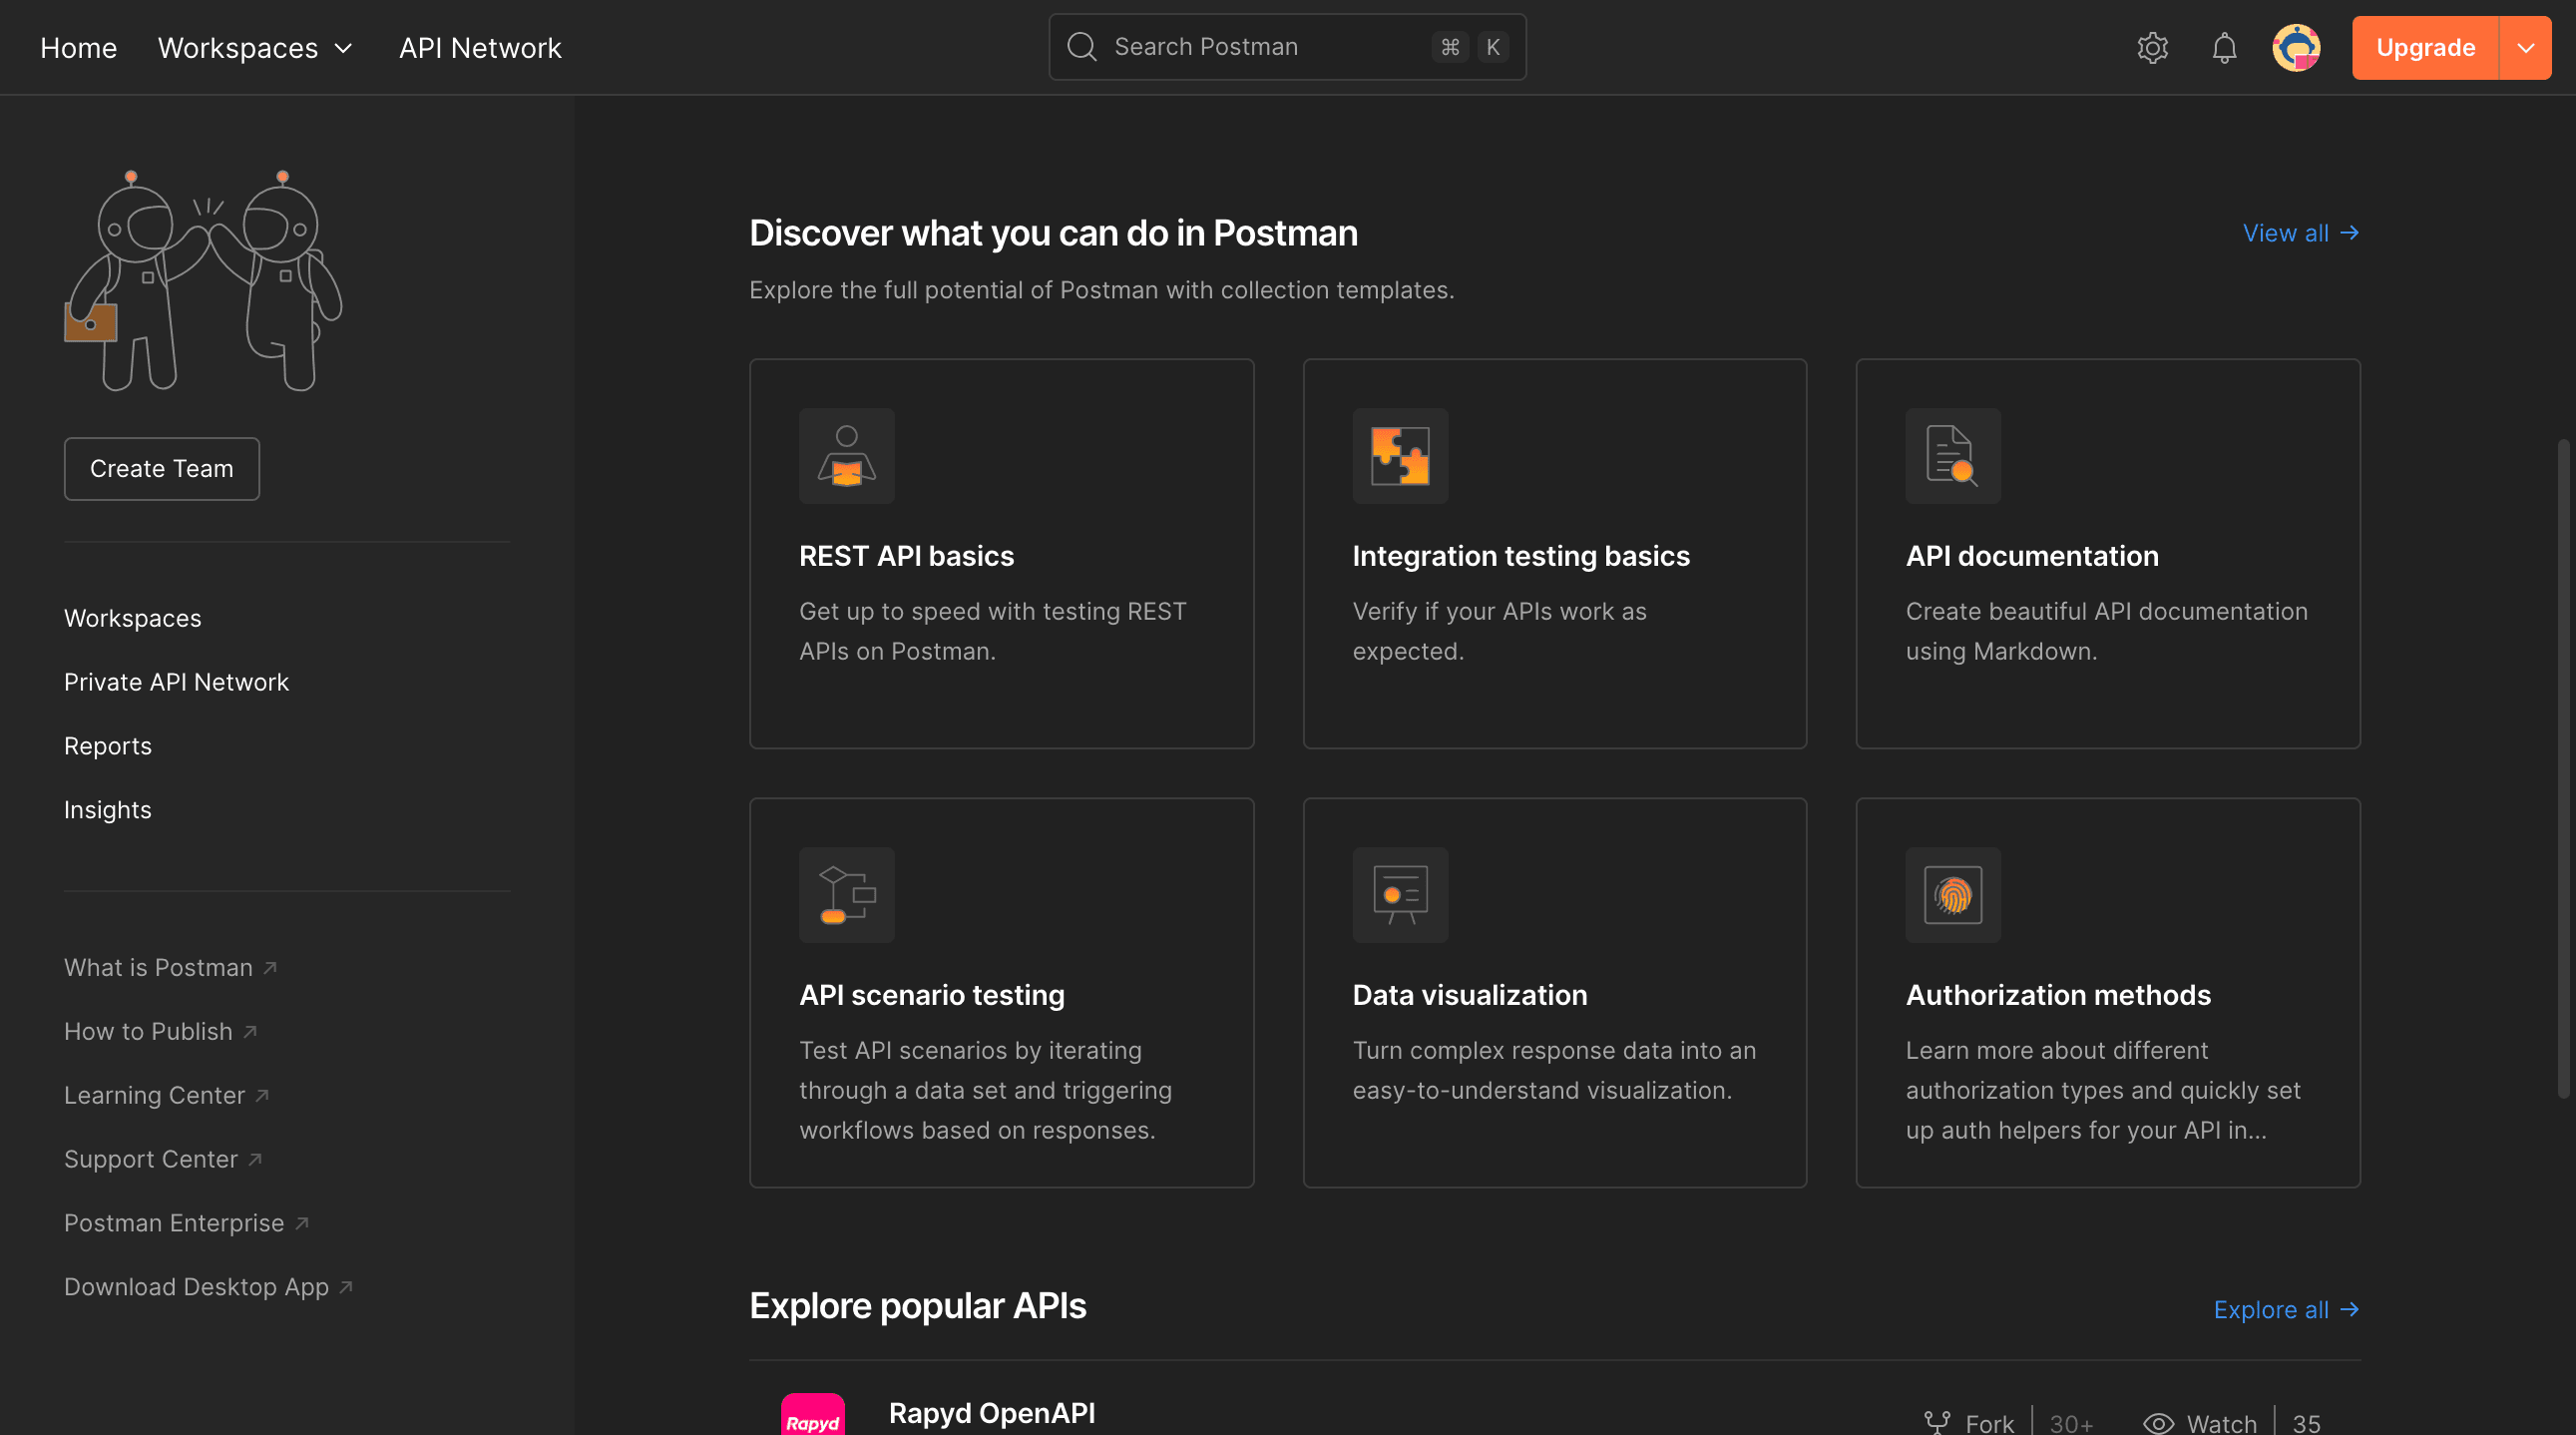This screenshot has height=1435, width=2576.
Task: Open the notifications bell
Action: click(2224, 47)
